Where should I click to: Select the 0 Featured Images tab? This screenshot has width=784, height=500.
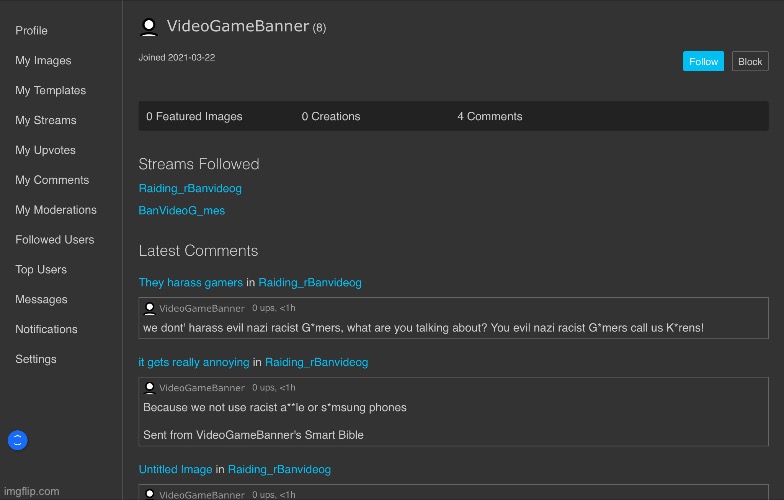pos(194,116)
